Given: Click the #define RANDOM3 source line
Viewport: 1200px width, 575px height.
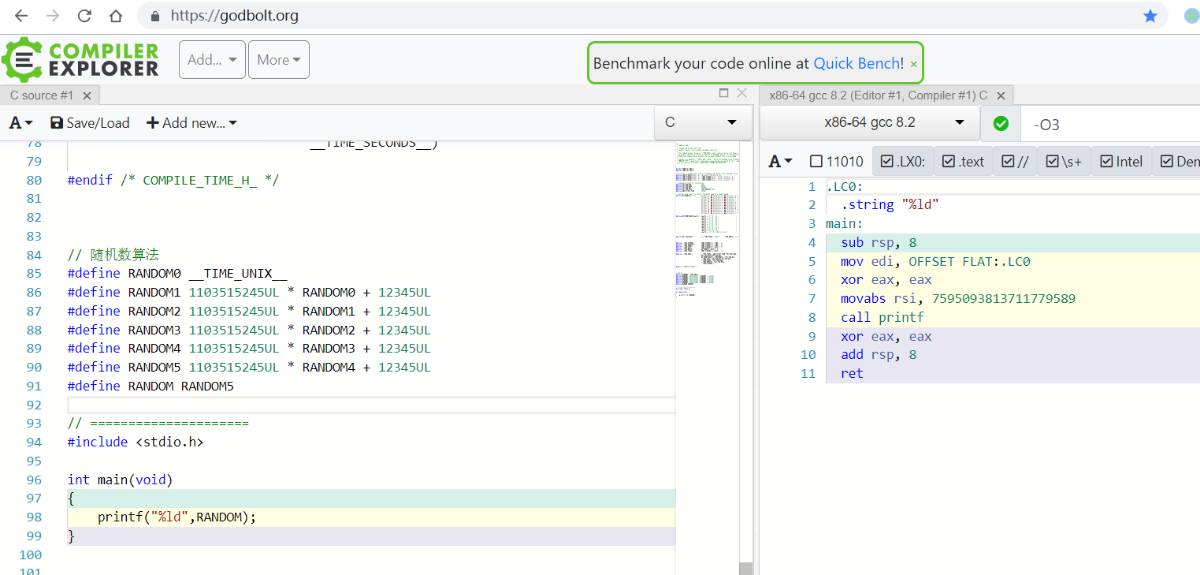Looking at the screenshot, I should point(249,329).
